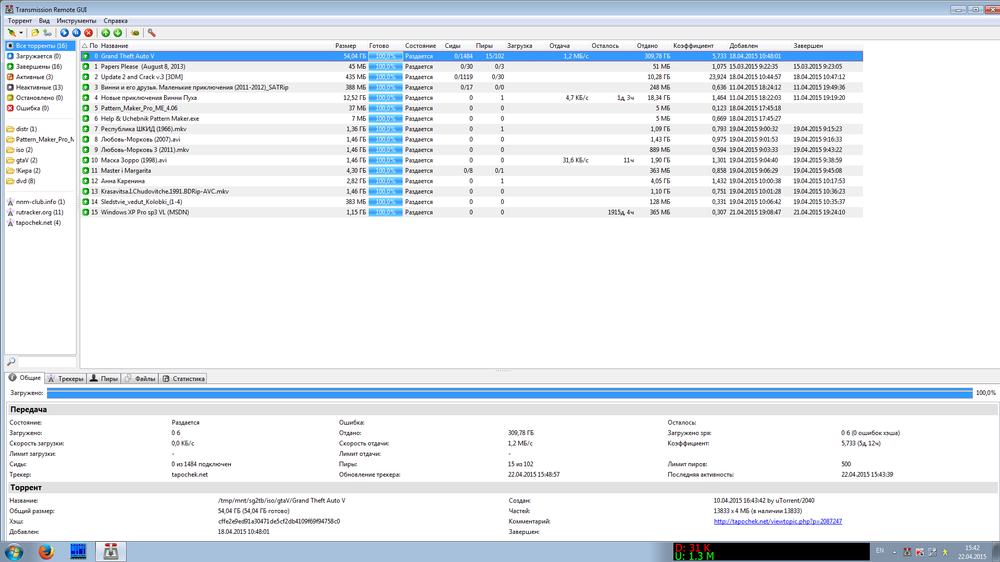This screenshot has width=1000, height=562.
Task: Click the search magnifier icon in the filter box
Action: (11, 362)
